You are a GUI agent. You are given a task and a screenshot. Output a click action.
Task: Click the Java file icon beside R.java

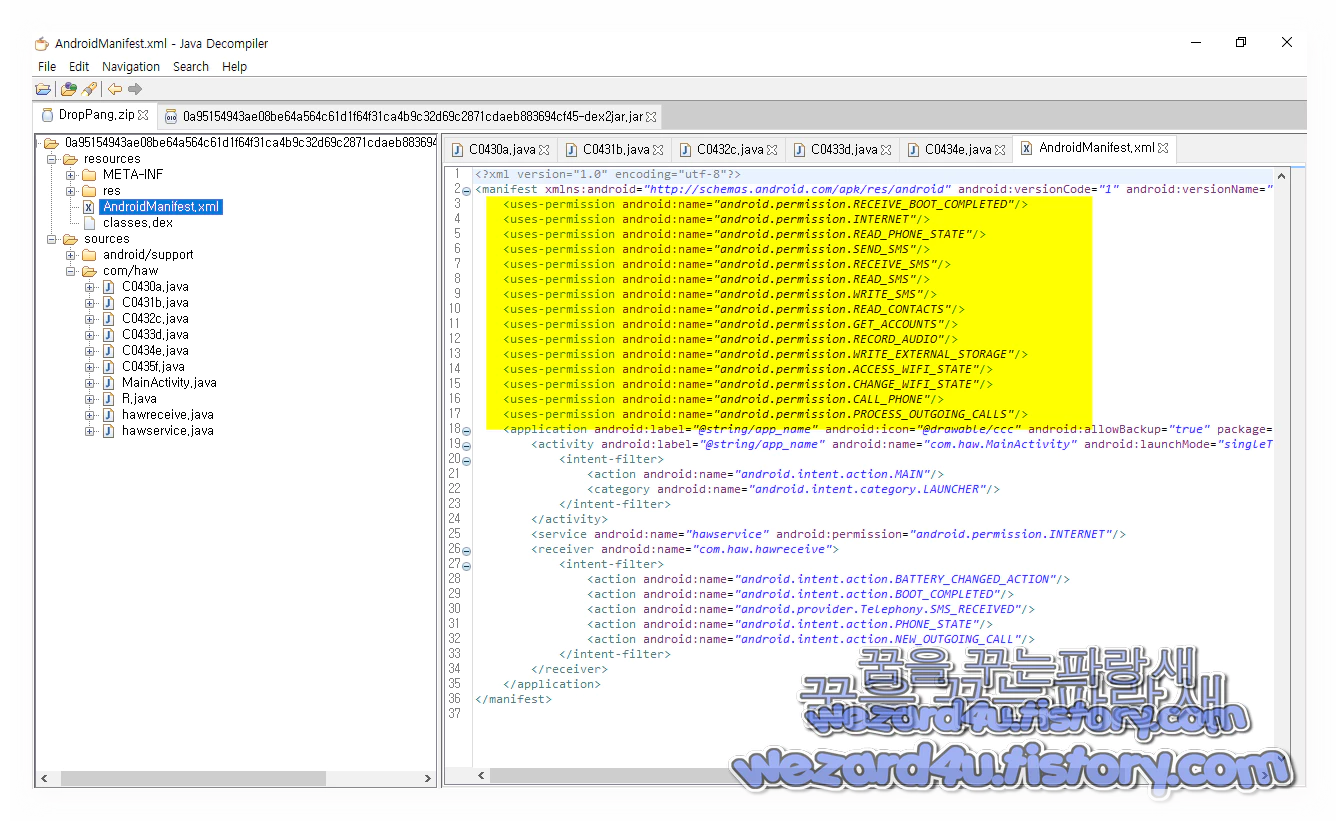108,399
